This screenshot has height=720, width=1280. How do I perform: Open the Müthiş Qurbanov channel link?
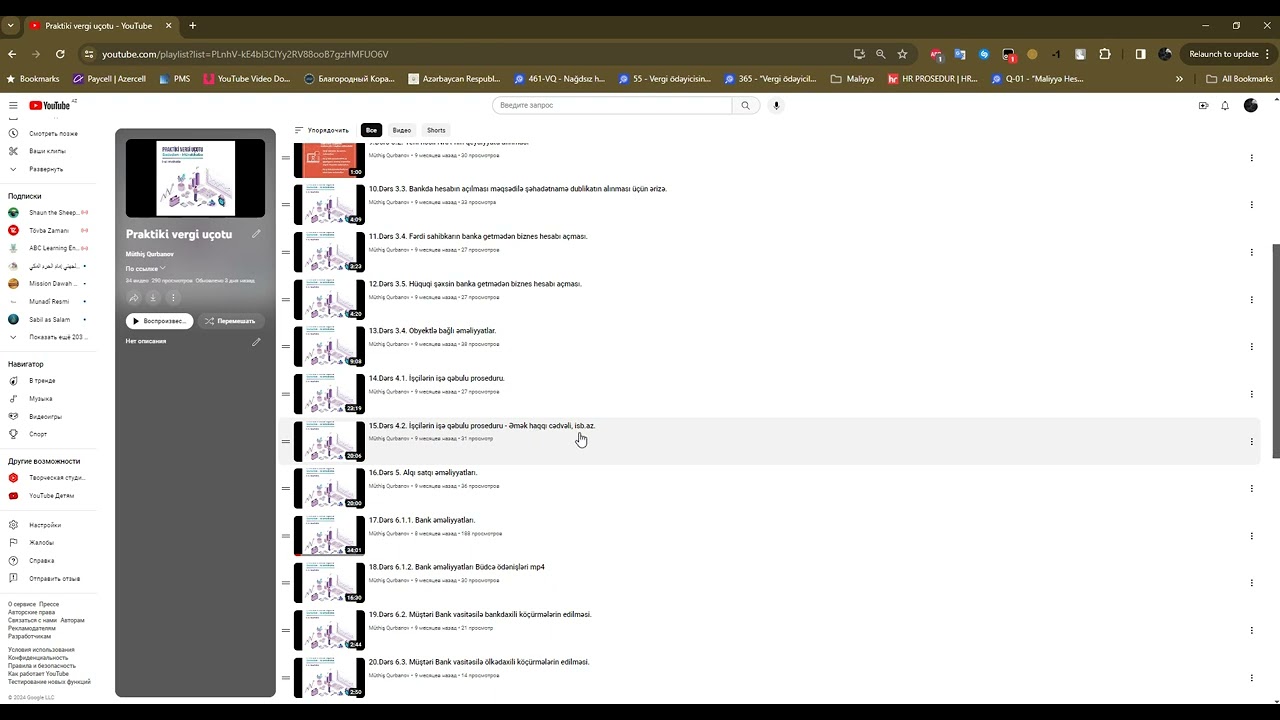point(149,254)
